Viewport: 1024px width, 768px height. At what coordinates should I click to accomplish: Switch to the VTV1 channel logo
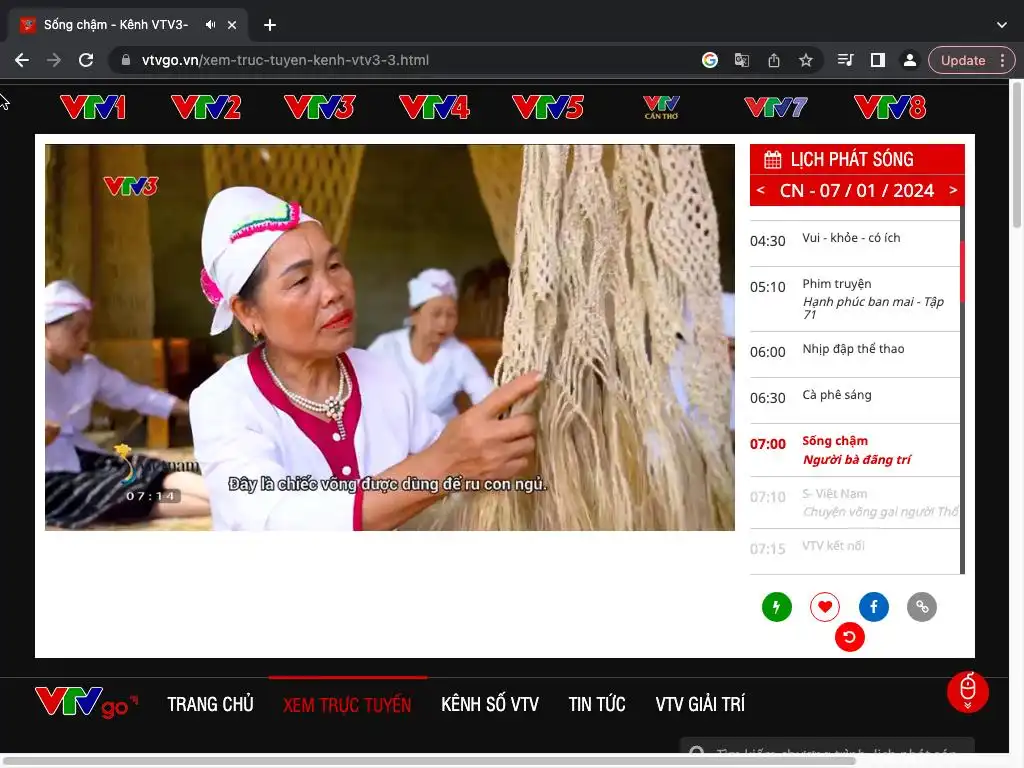(92, 107)
